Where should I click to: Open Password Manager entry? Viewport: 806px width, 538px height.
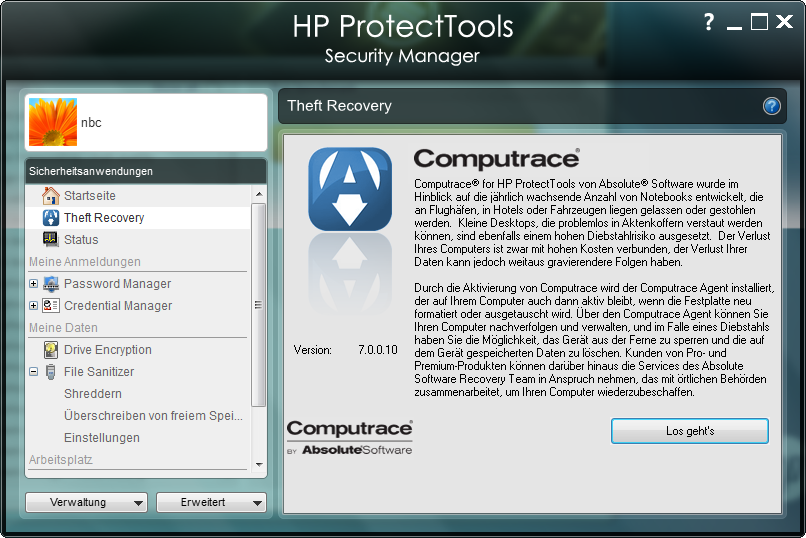[118, 284]
